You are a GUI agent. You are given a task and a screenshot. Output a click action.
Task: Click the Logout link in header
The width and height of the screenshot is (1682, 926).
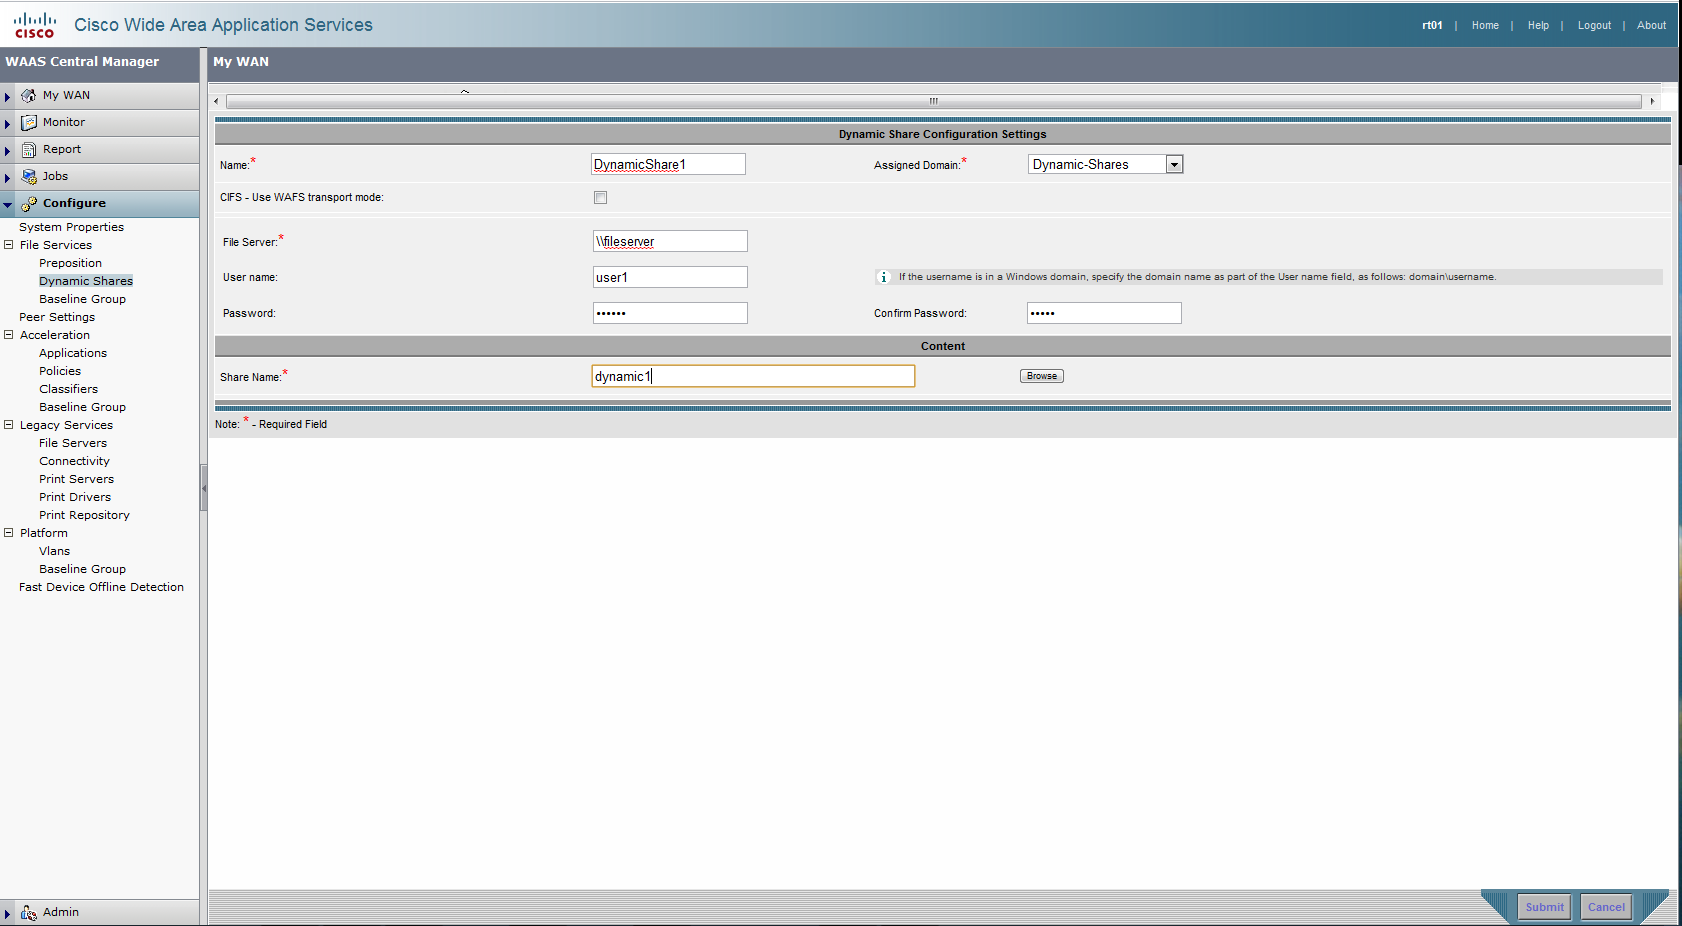tap(1594, 26)
